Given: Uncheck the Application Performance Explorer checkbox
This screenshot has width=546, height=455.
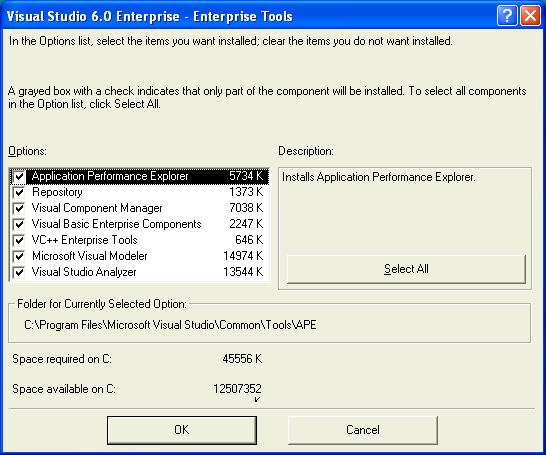Looking at the screenshot, I should point(19,176).
